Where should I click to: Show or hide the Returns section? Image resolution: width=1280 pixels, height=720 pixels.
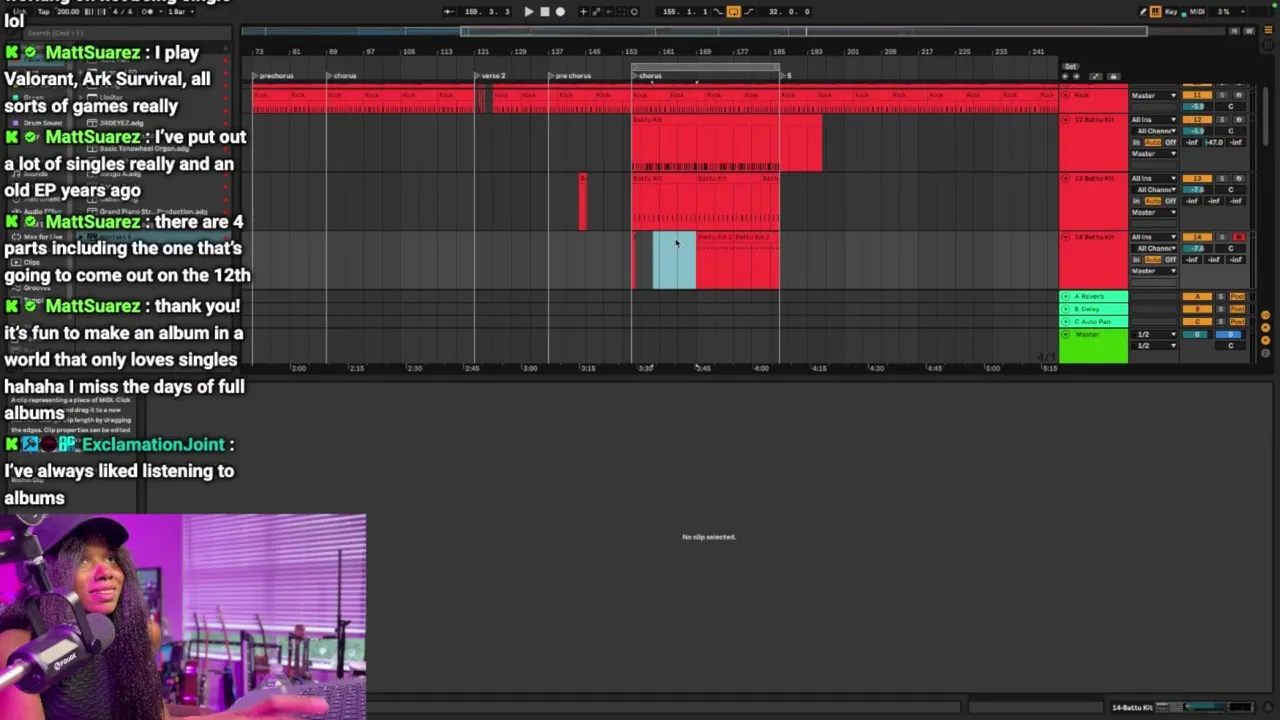pyautogui.click(x=1265, y=327)
